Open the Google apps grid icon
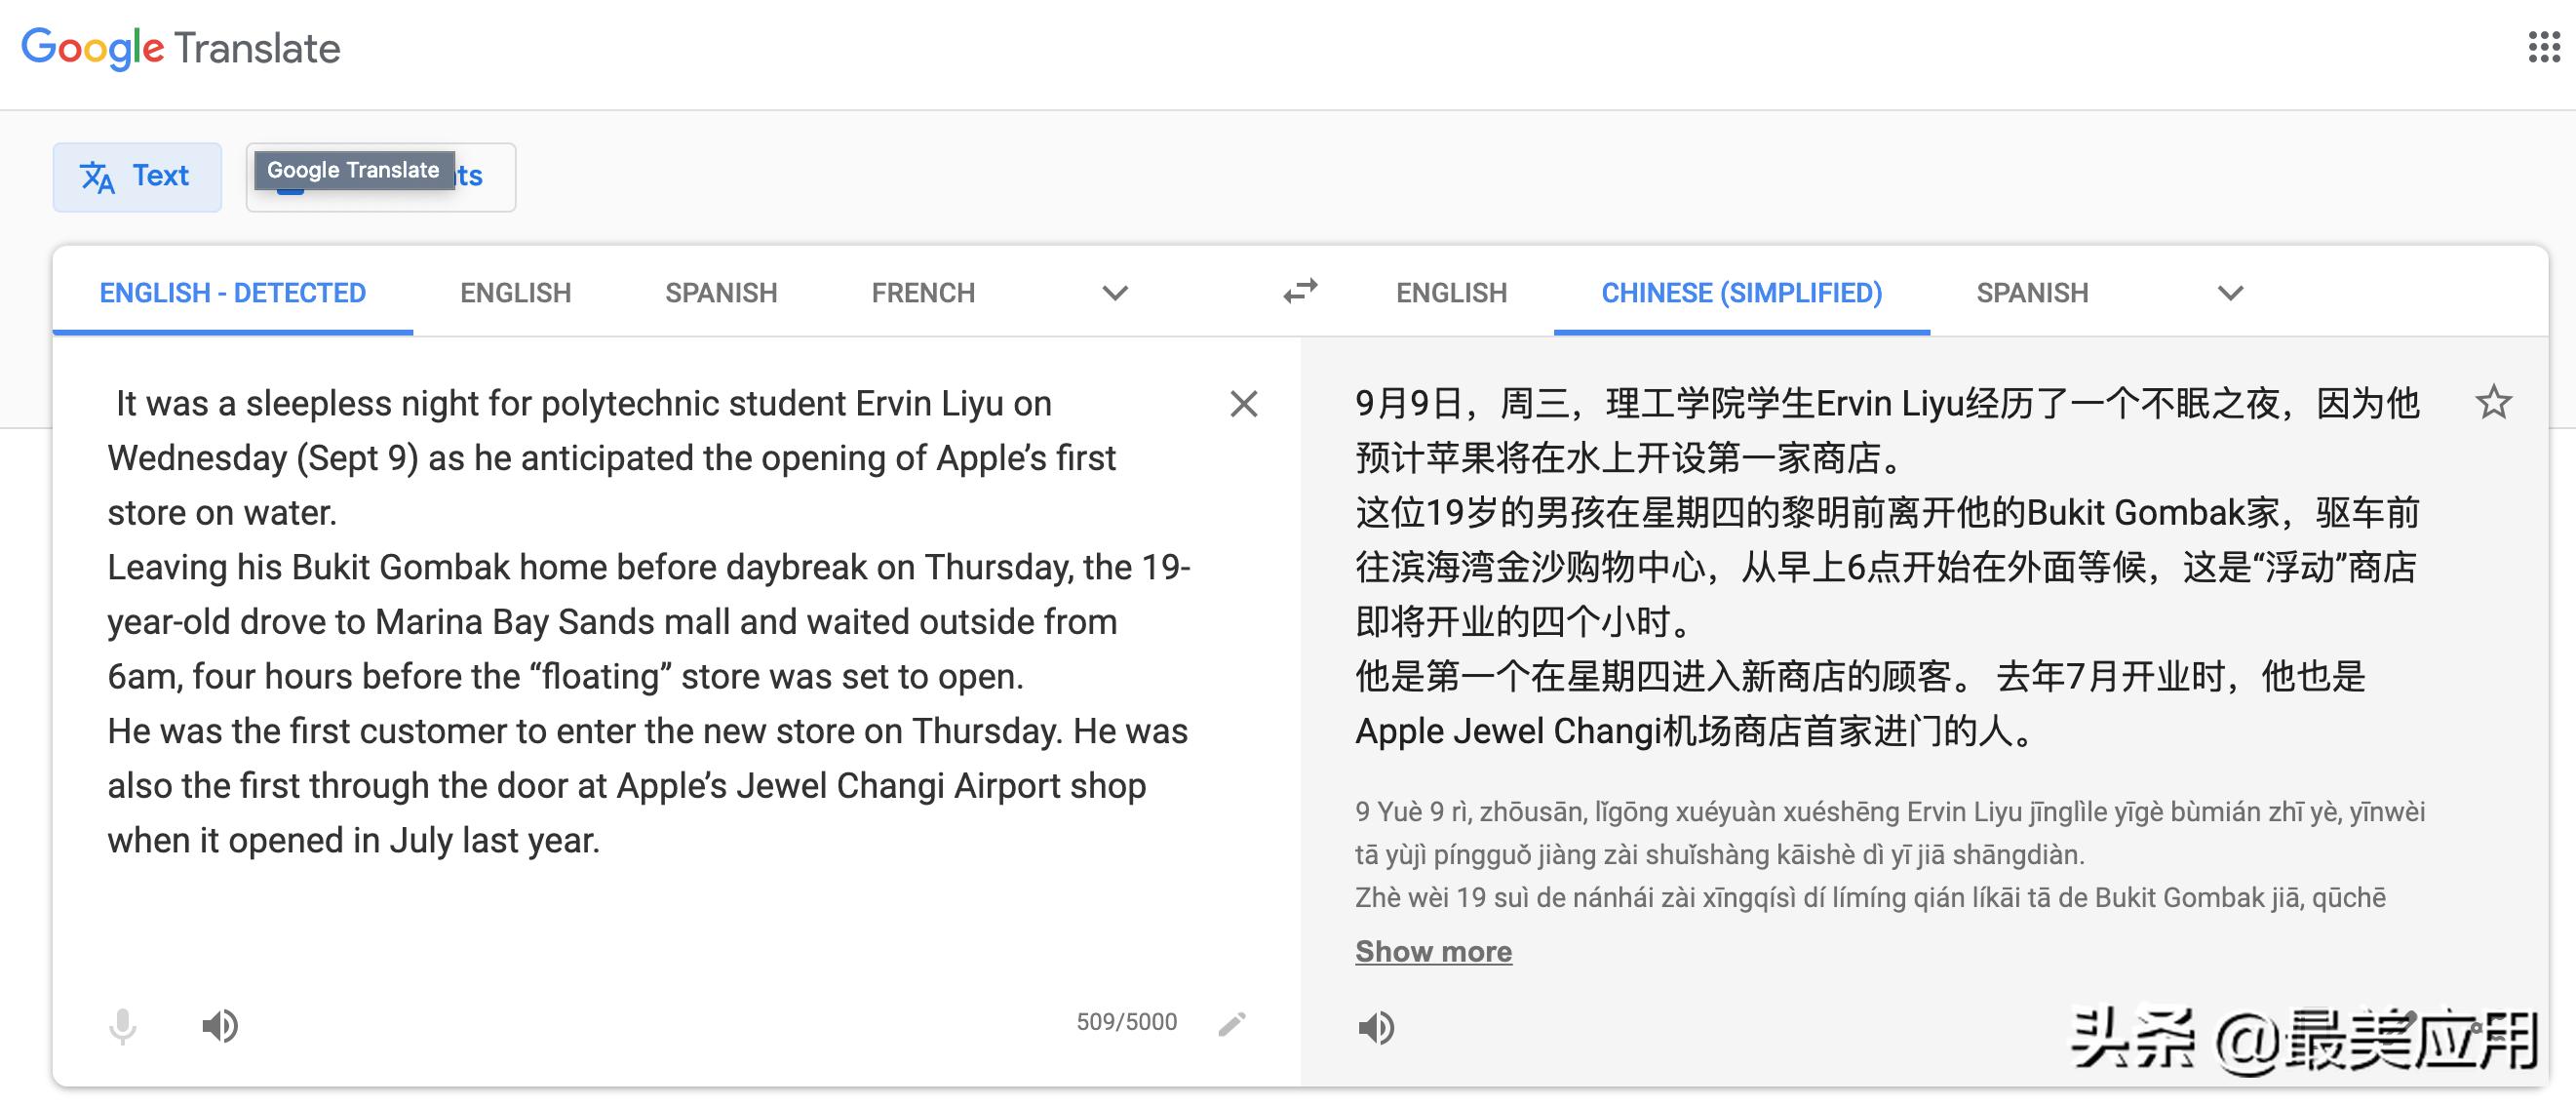 2544,47
